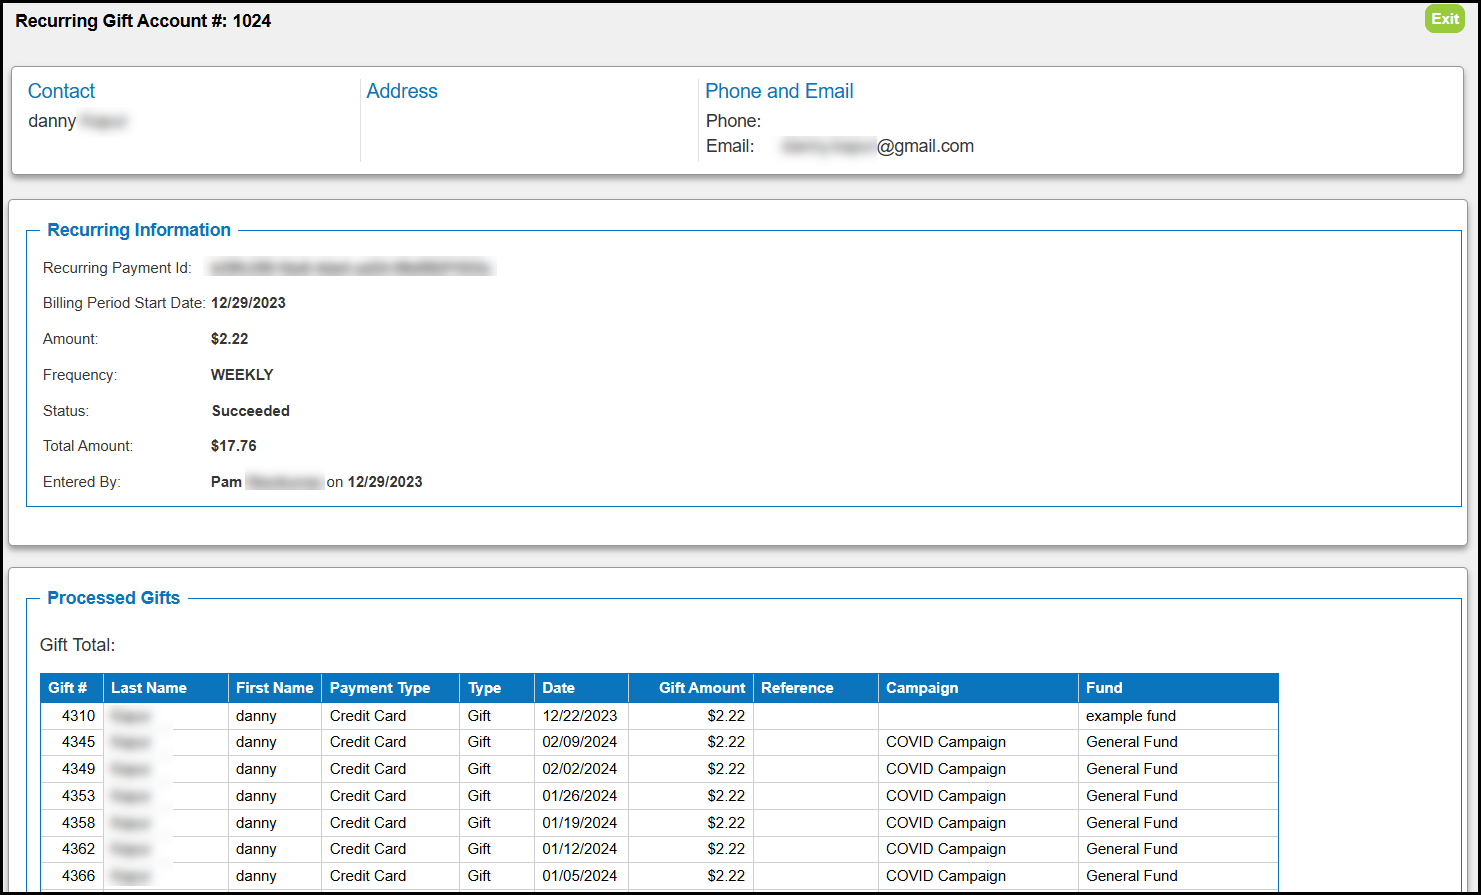This screenshot has height=895, width=1481.
Task: Click the contact name danny
Action: click(x=52, y=121)
